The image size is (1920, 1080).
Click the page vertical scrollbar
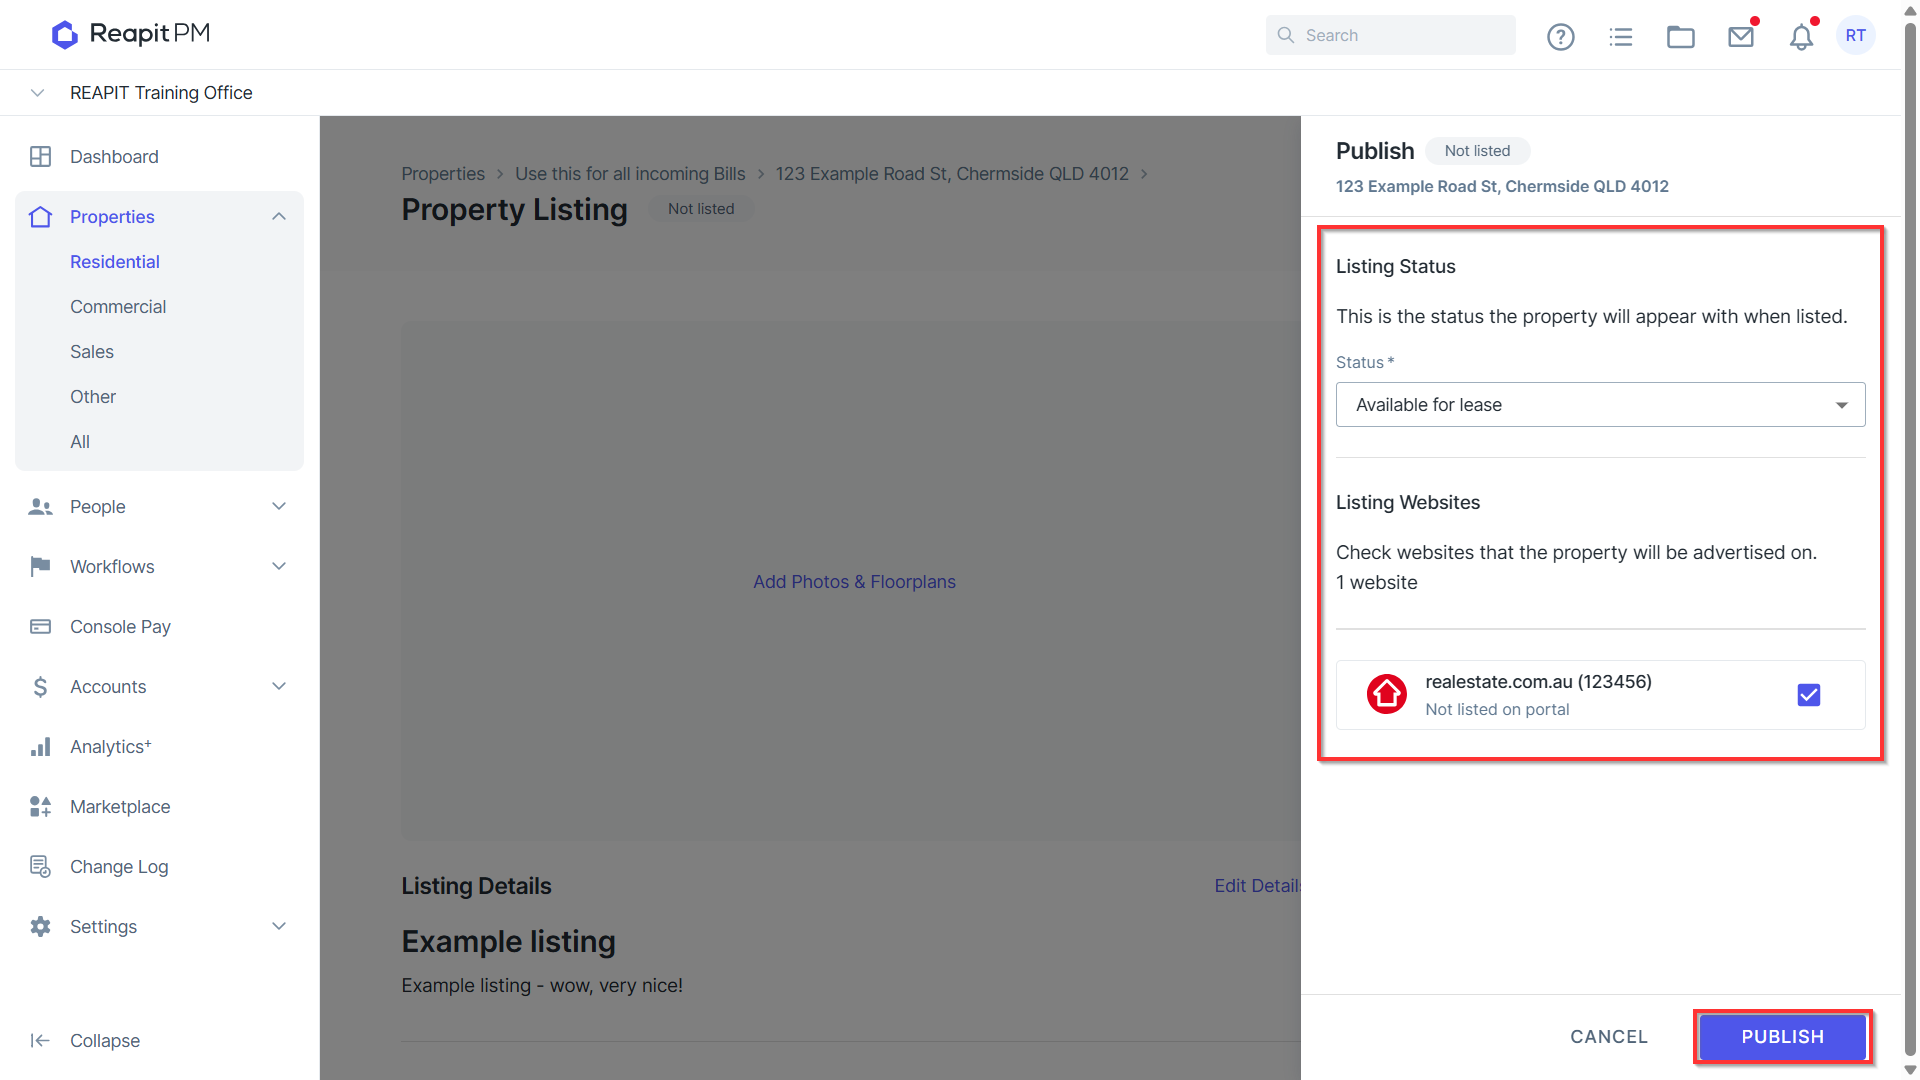pos(1910,540)
